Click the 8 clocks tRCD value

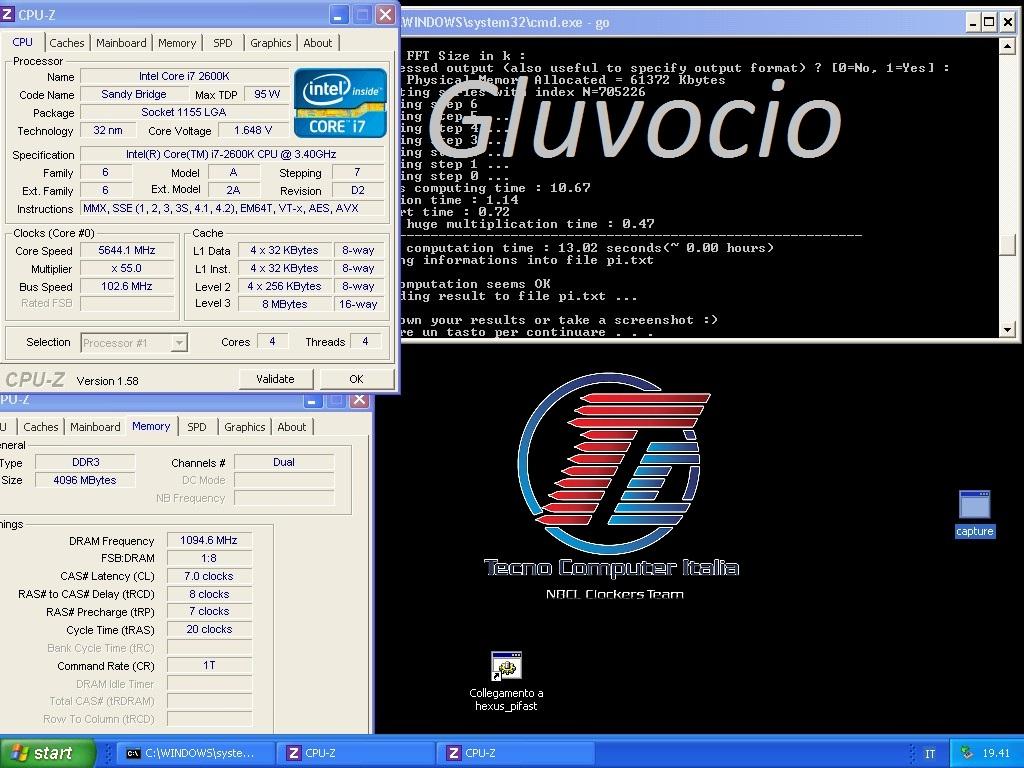point(209,594)
